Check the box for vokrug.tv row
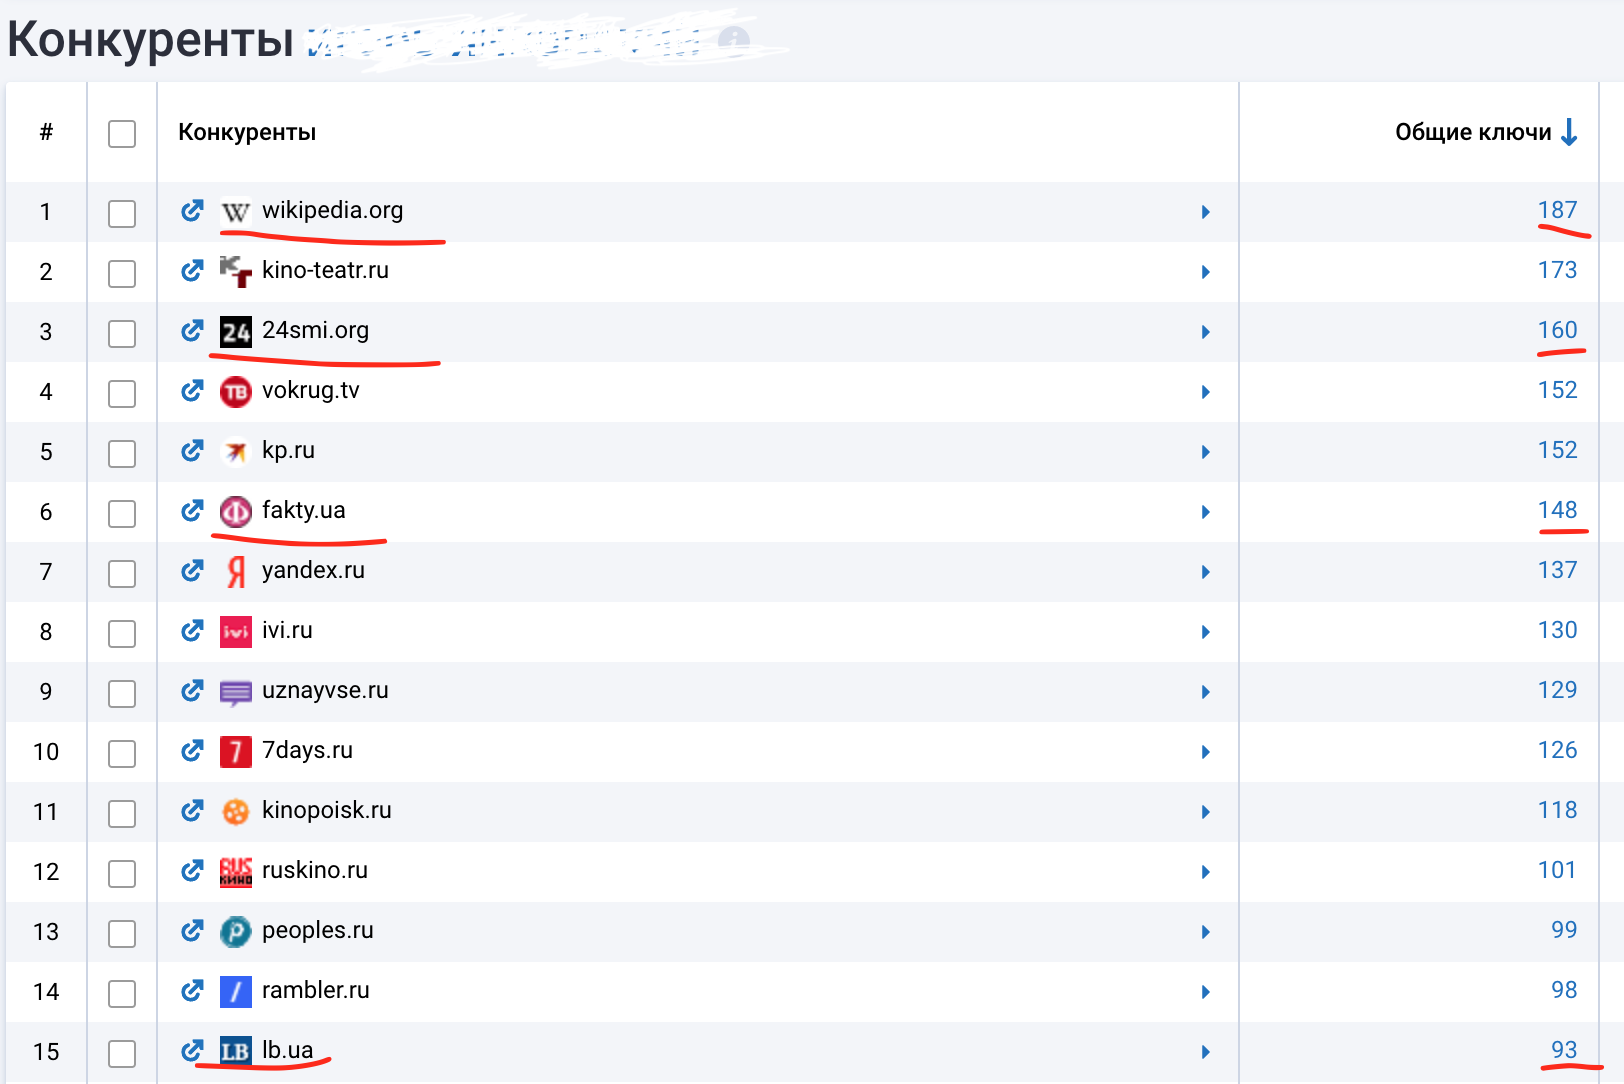This screenshot has height=1084, width=1624. point(122,394)
